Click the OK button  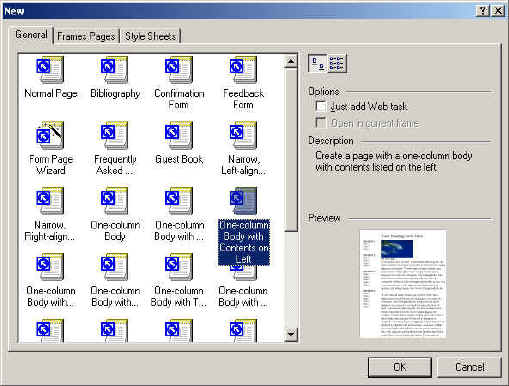pyautogui.click(x=400, y=367)
